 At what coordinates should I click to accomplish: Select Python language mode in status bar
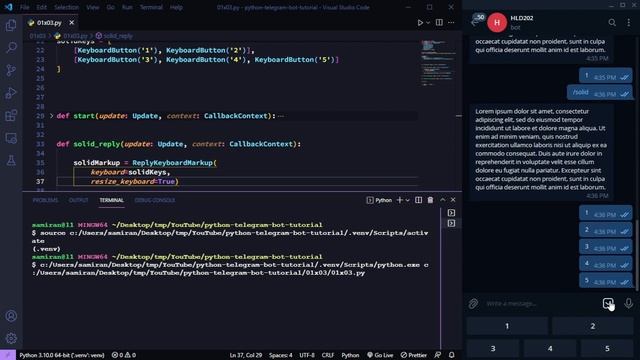click(x=350, y=355)
